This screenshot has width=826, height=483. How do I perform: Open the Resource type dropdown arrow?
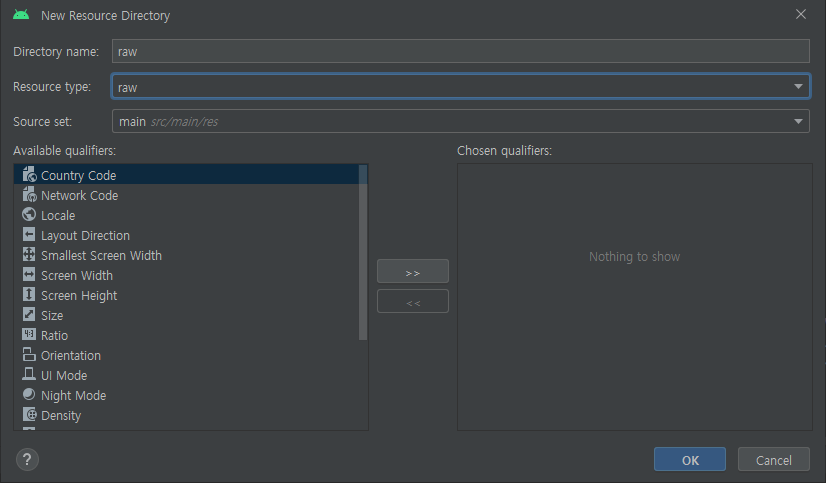[798, 86]
